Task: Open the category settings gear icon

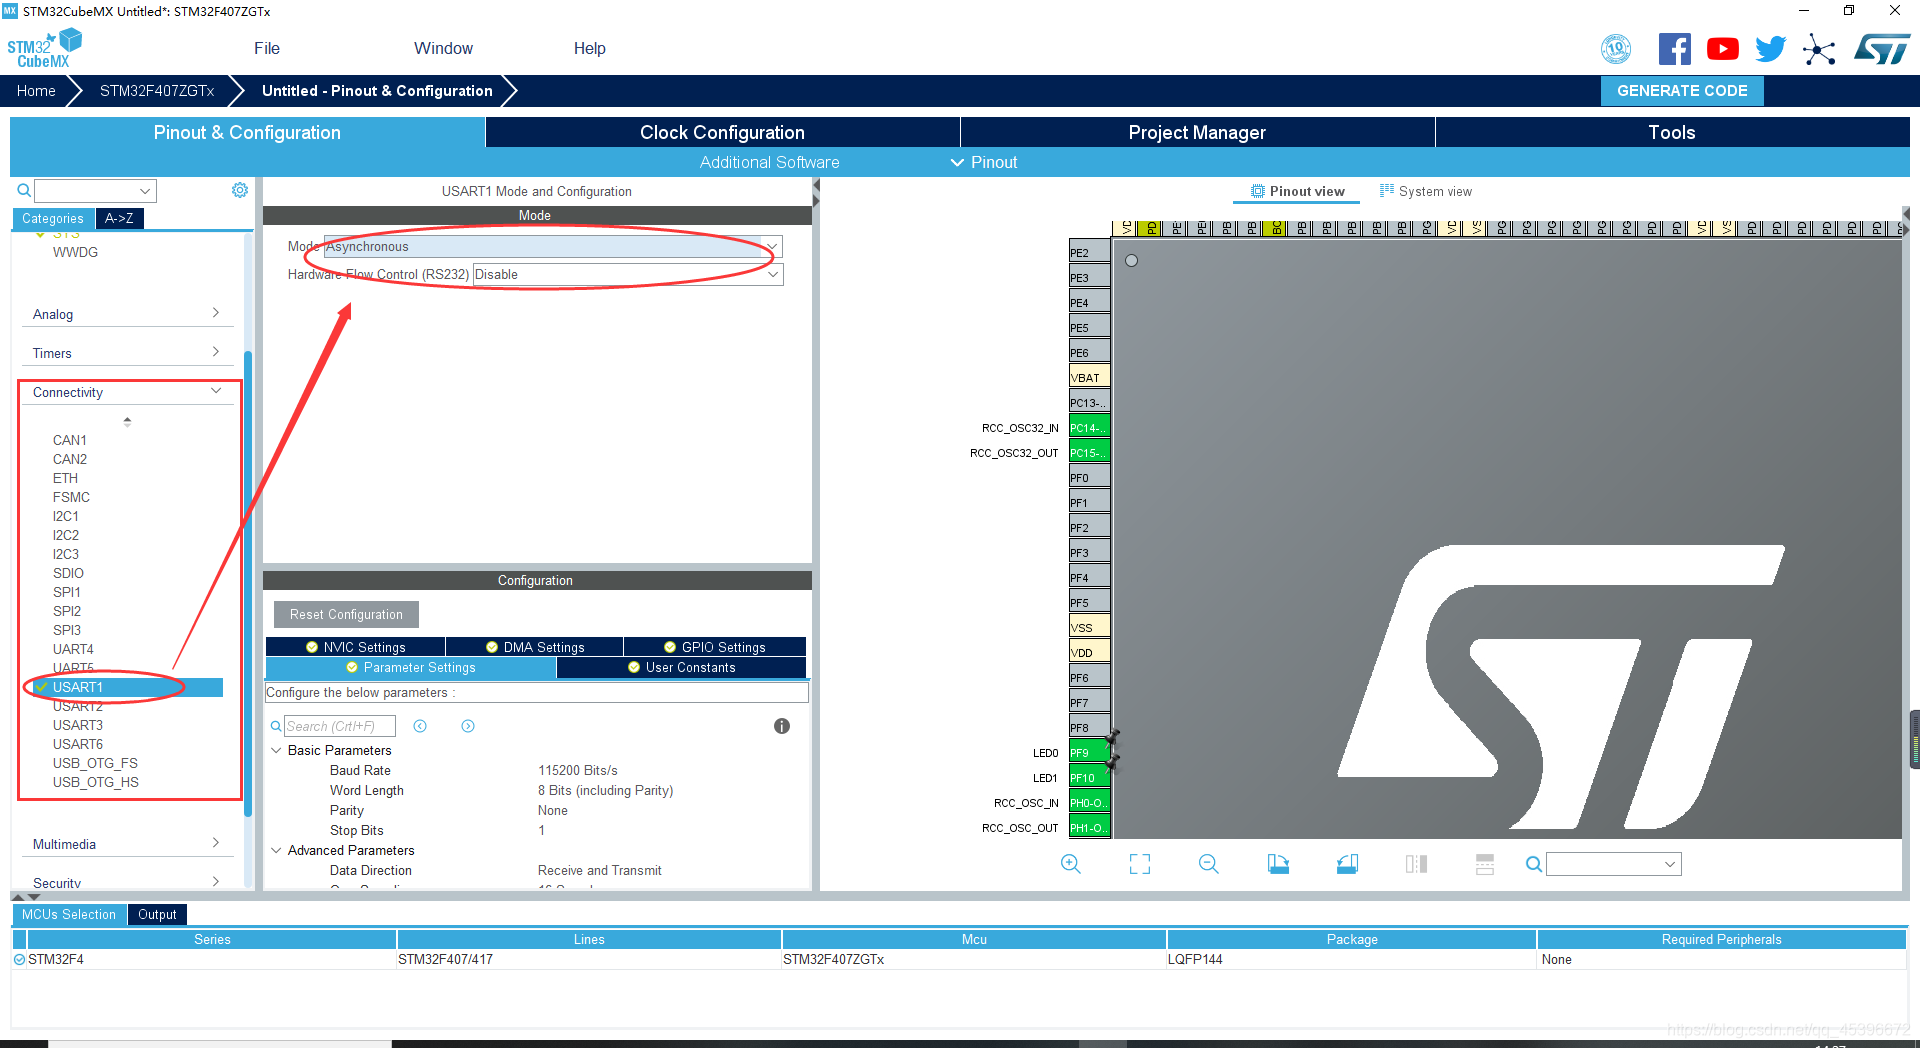Action: pyautogui.click(x=240, y=190)
